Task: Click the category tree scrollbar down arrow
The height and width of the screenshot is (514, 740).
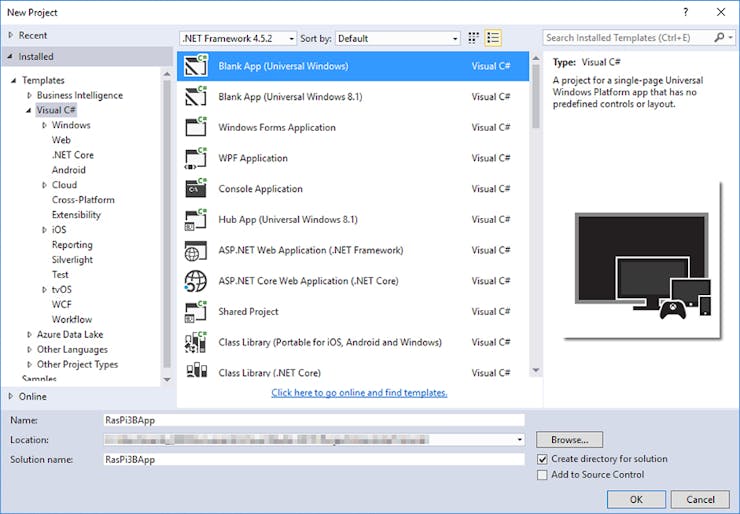Action: tap(167, 379)
